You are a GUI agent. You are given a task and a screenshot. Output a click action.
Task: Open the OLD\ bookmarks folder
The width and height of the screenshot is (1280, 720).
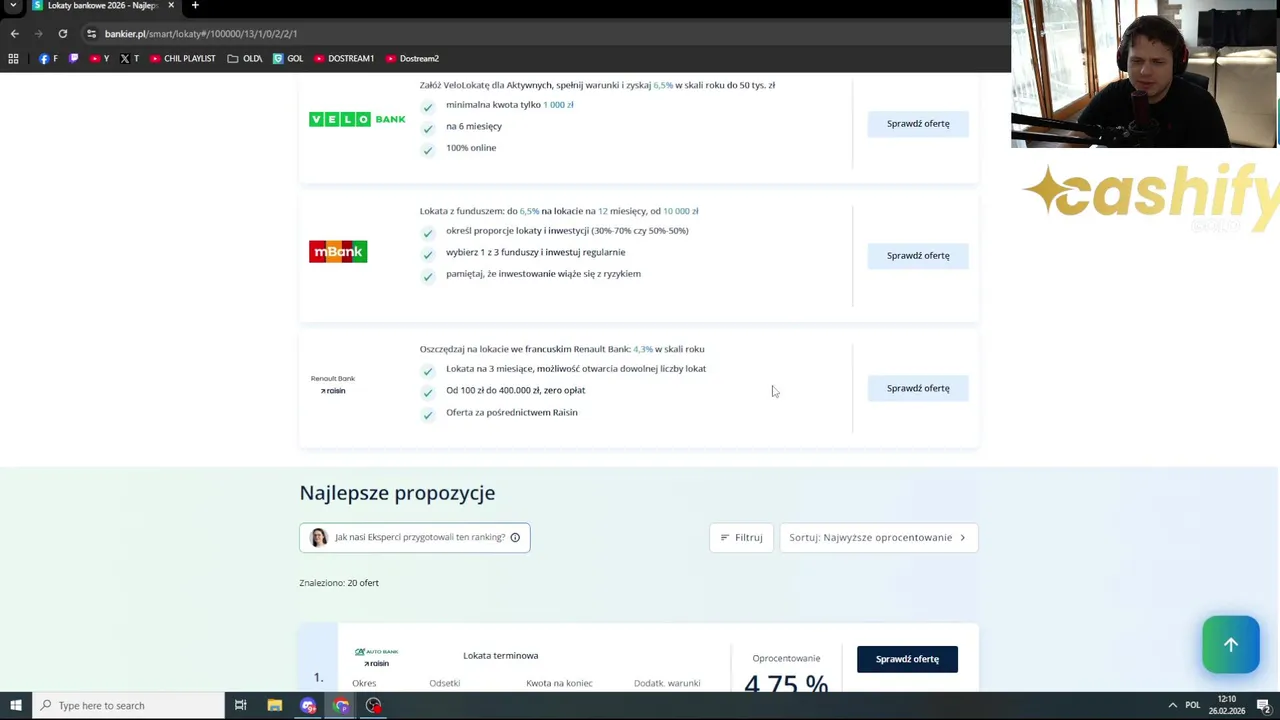click(x=244, y=58)
